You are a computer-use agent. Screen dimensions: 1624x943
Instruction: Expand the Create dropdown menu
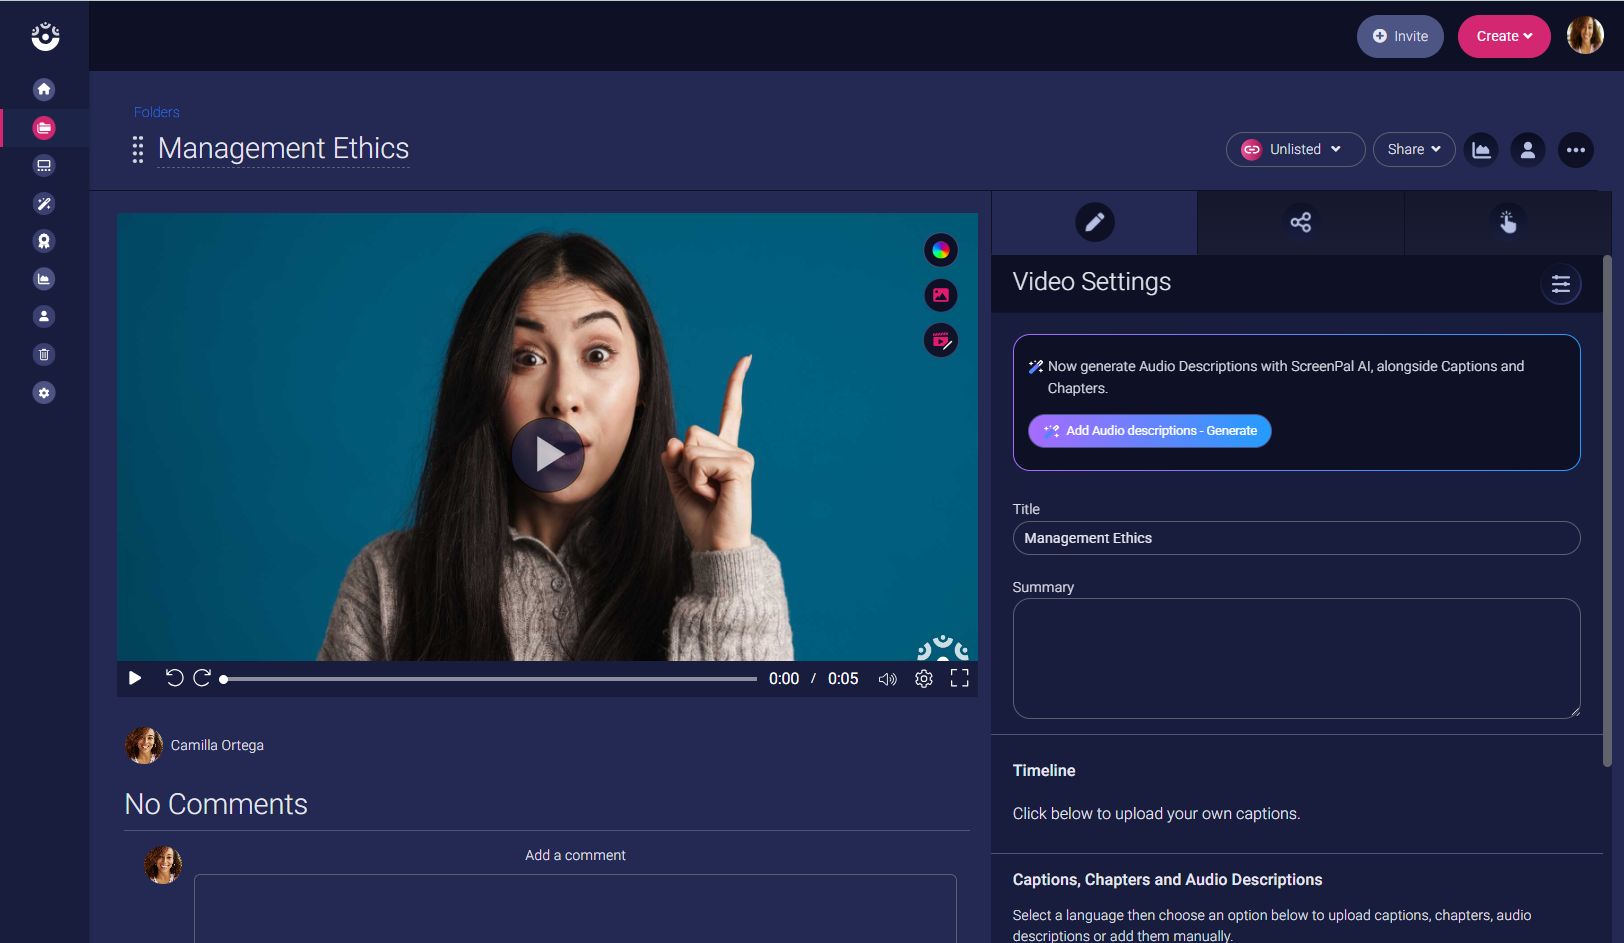[x=1503, y=37]
